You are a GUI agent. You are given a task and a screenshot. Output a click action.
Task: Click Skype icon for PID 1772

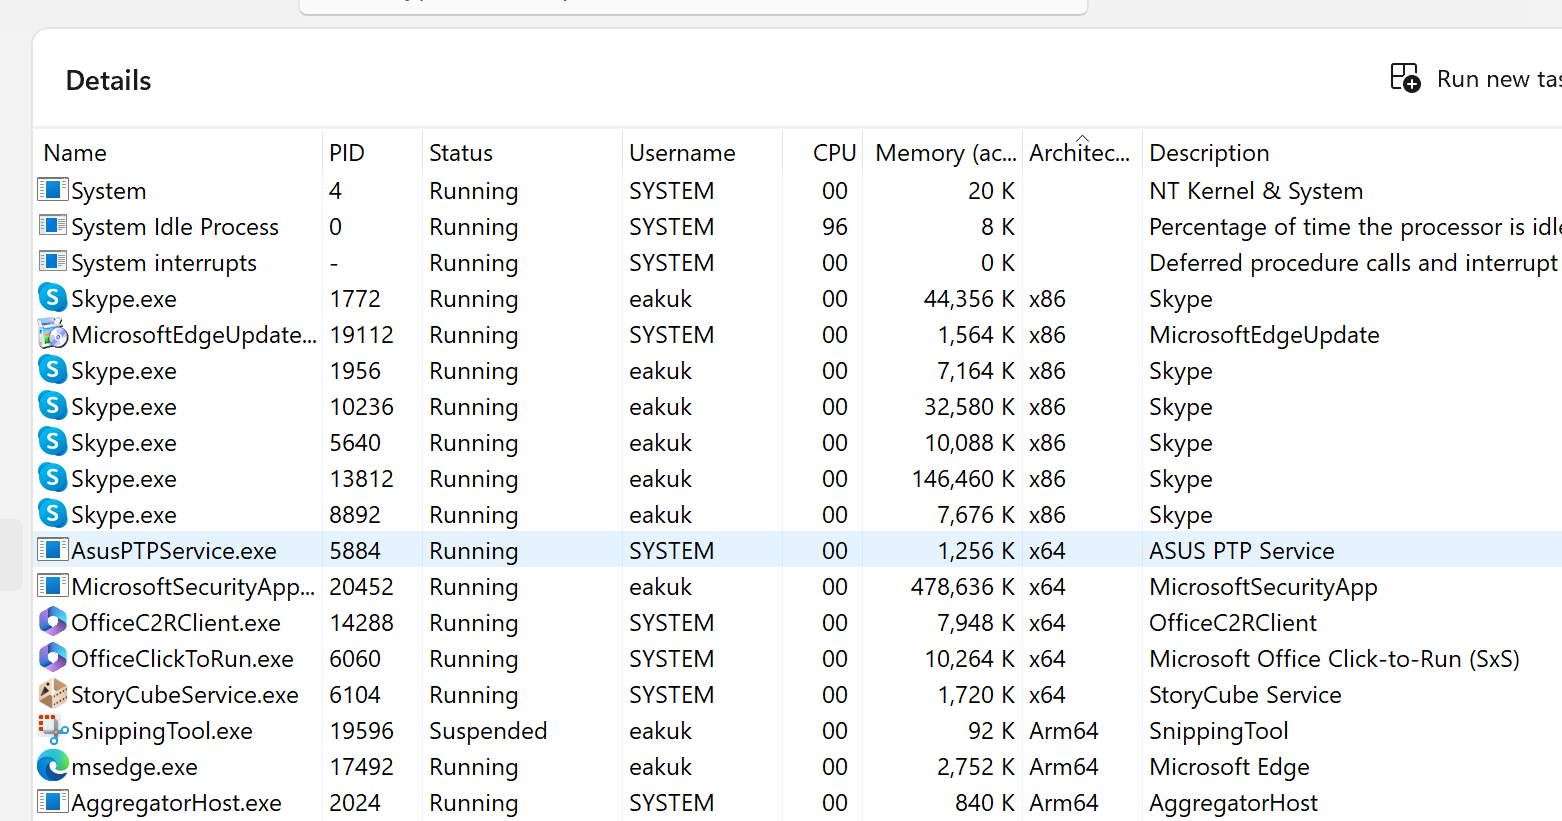53,297
